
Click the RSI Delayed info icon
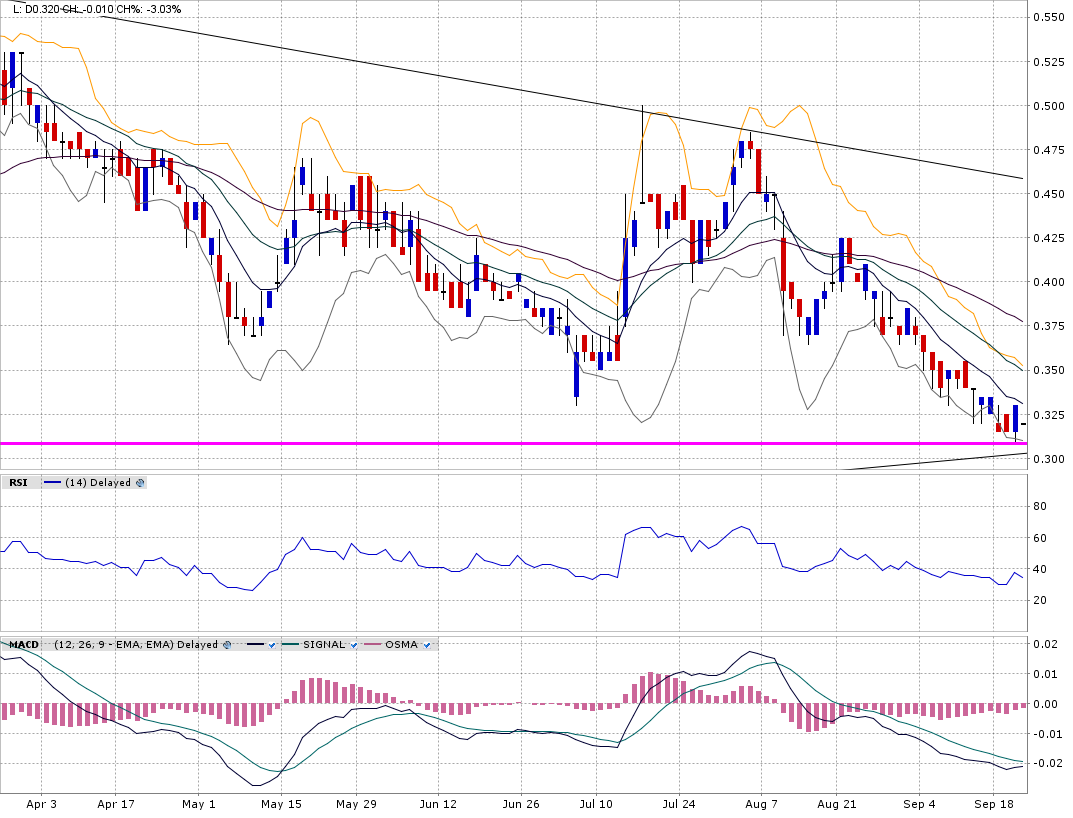[140, 483]
